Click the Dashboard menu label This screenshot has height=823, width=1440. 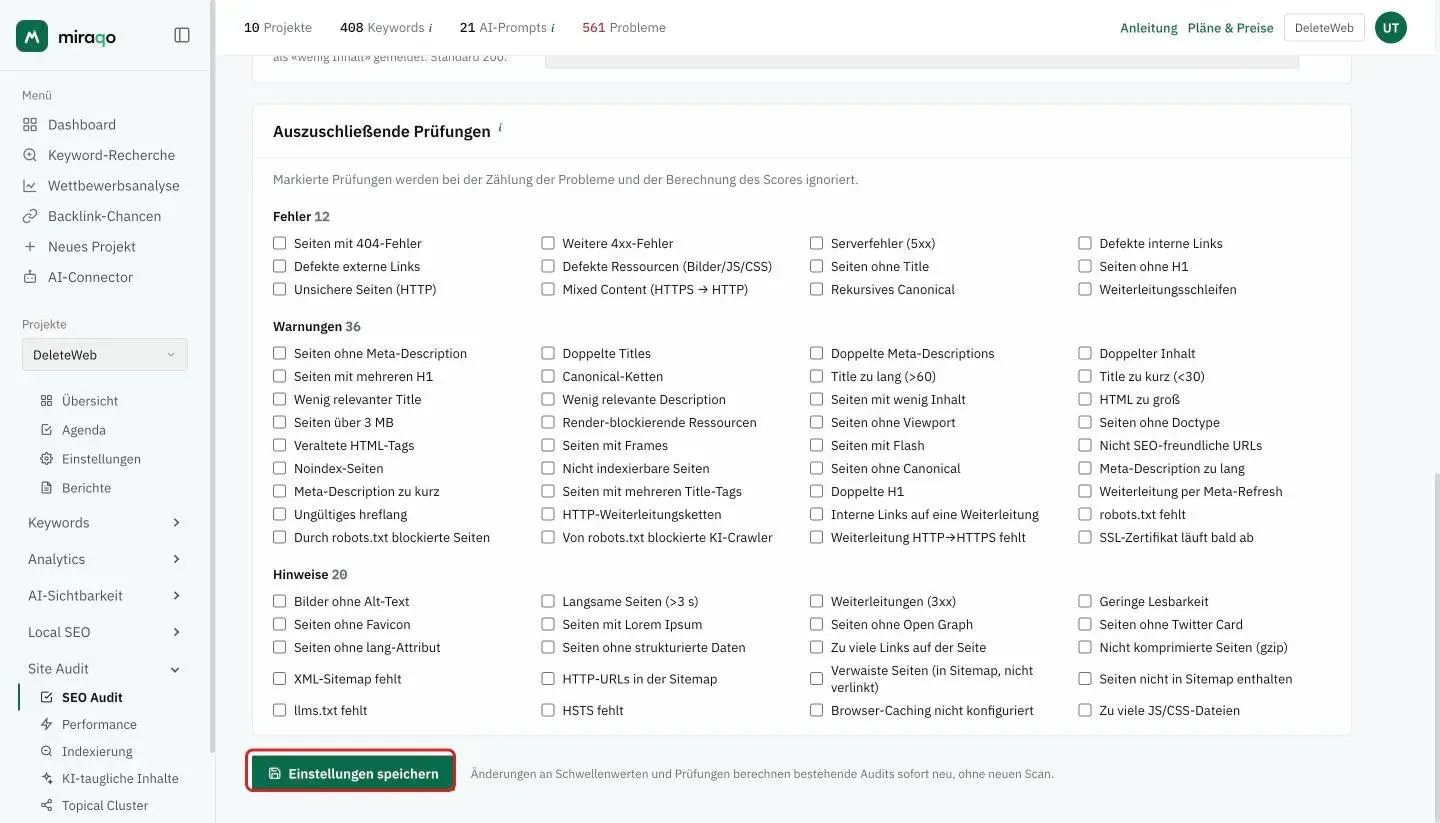click(82, 125)
